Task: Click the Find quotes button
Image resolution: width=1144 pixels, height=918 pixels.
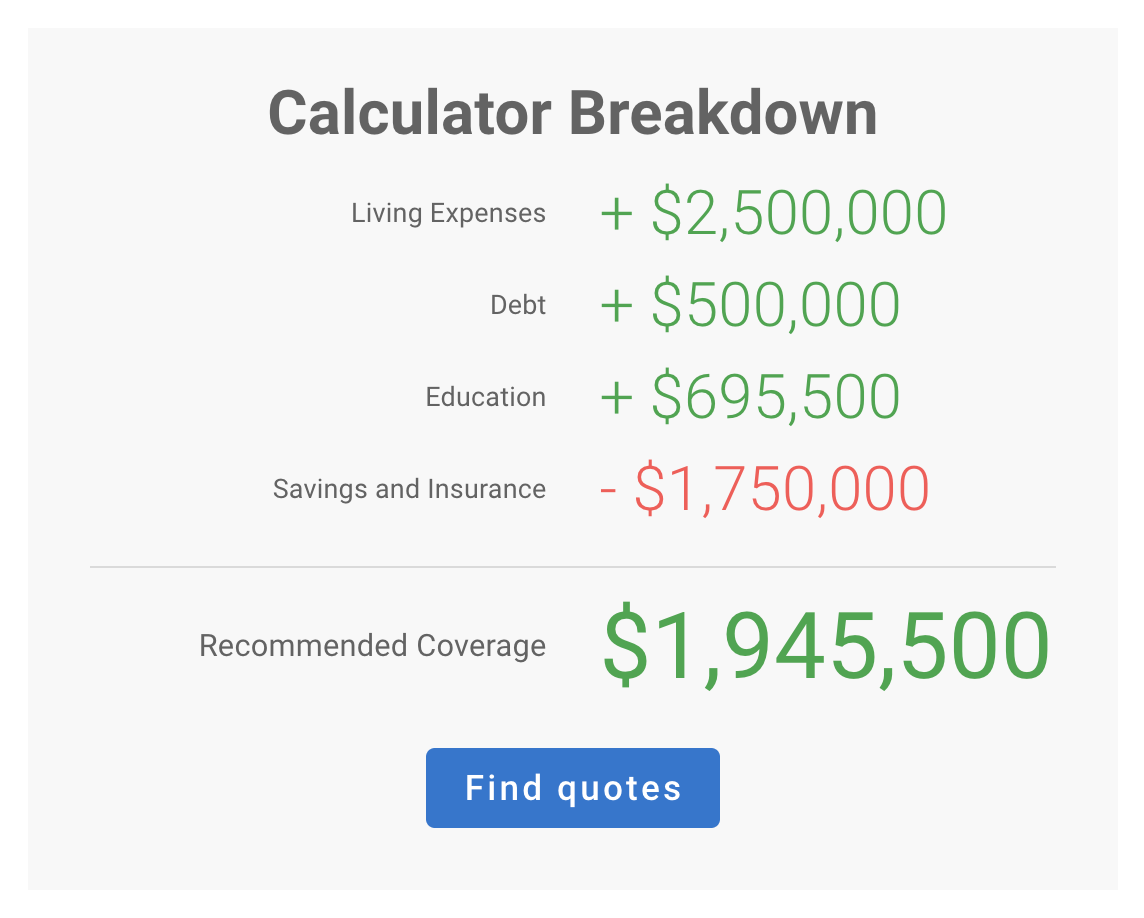Action: [x=572, y=788]
